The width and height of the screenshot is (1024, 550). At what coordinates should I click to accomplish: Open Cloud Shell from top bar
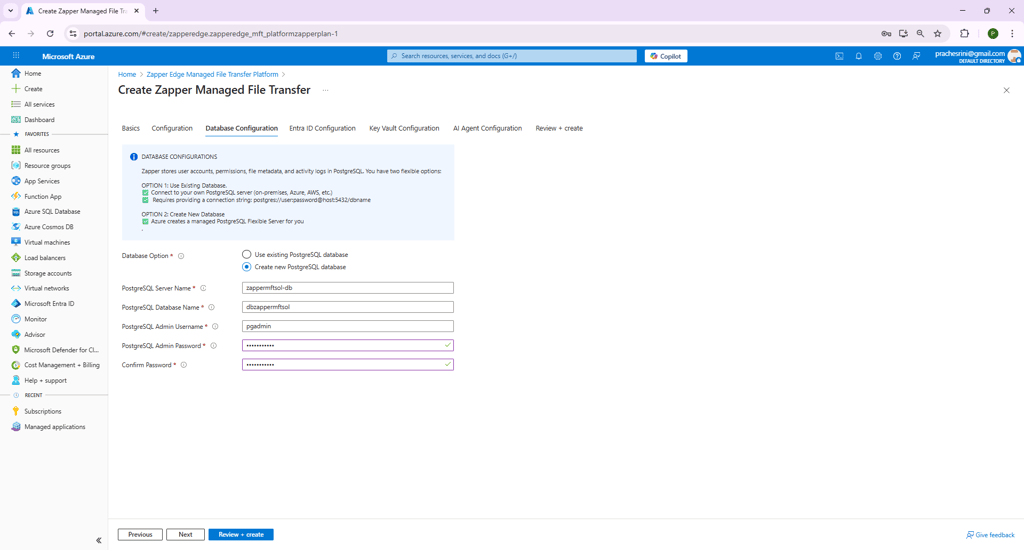pyautogui.click(x=839, y=56)
